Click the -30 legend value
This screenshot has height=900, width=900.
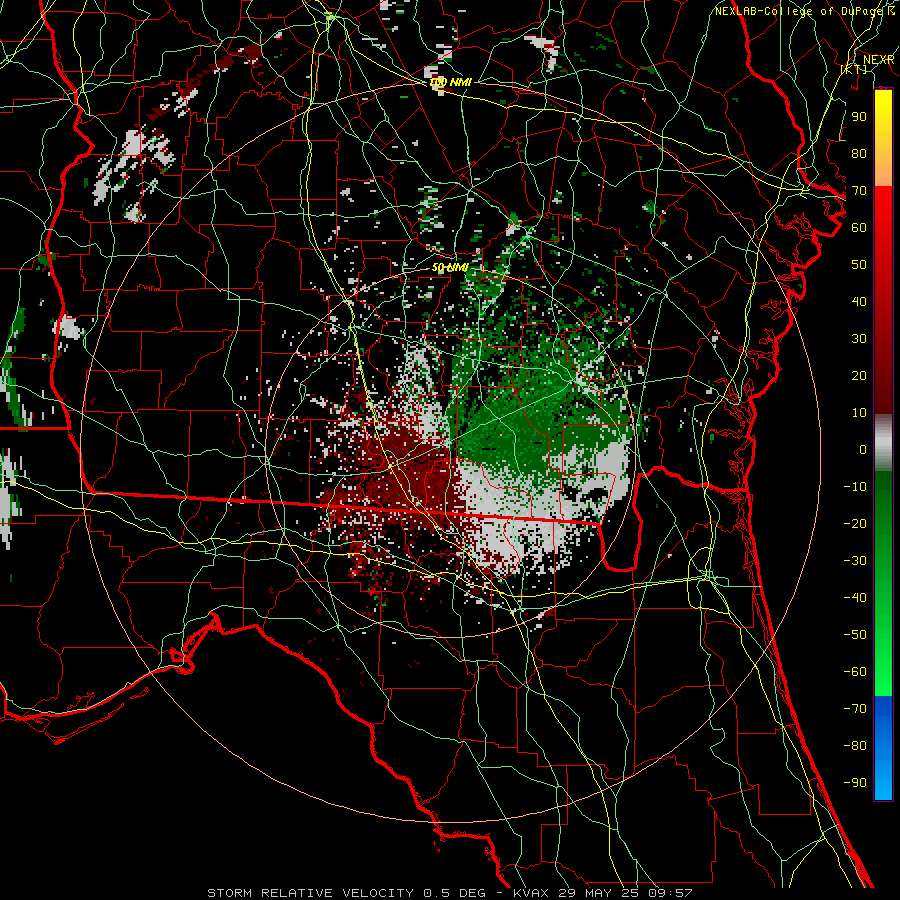click(855, 561)
